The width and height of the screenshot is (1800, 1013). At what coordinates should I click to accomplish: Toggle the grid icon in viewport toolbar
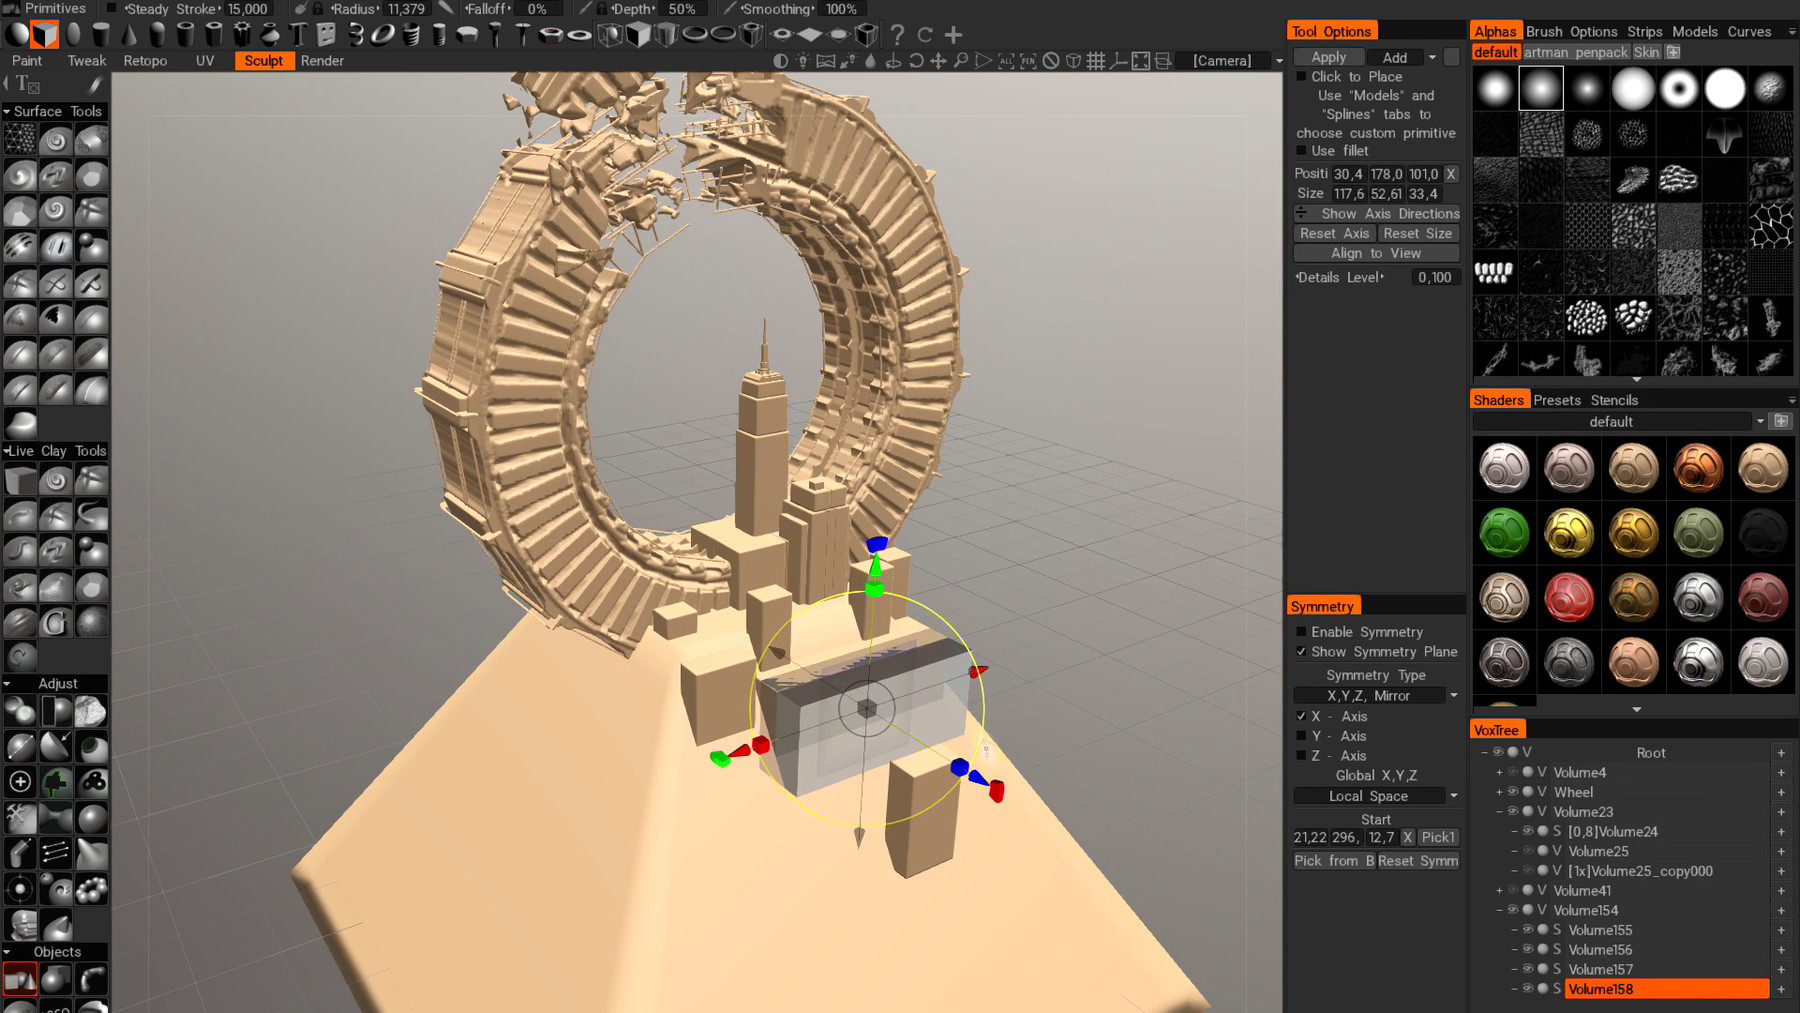pyautogui.click(x=1096, y=61)
